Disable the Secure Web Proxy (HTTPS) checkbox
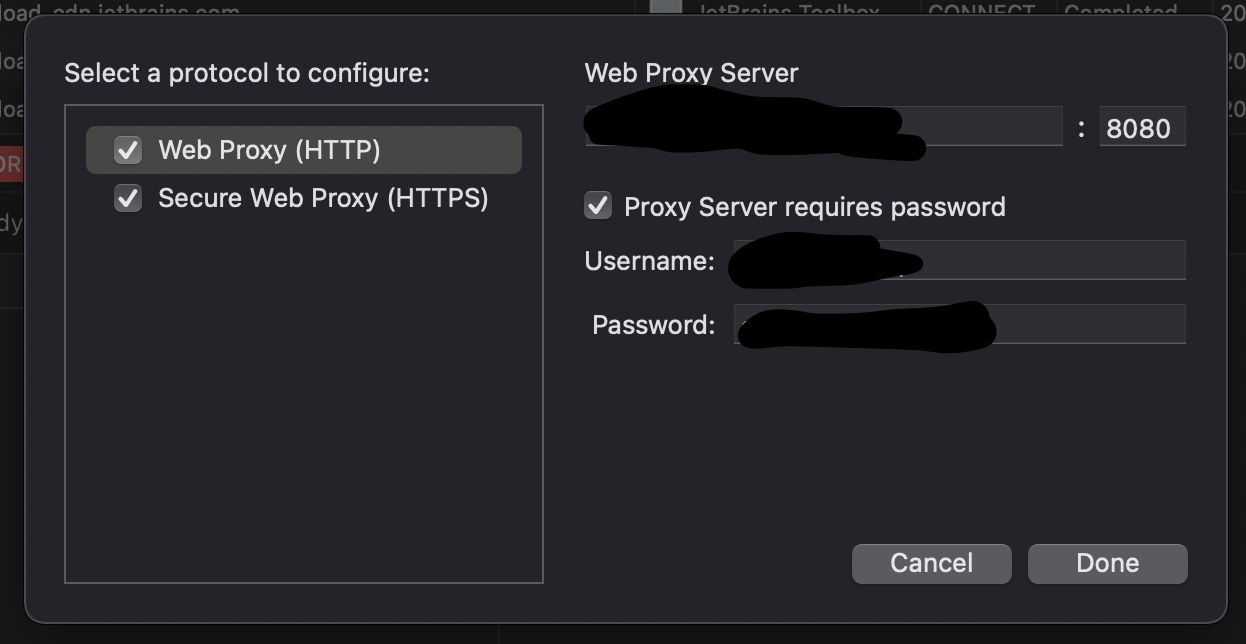This screenshot has height=644, width=1246. (x=126, y=198)
